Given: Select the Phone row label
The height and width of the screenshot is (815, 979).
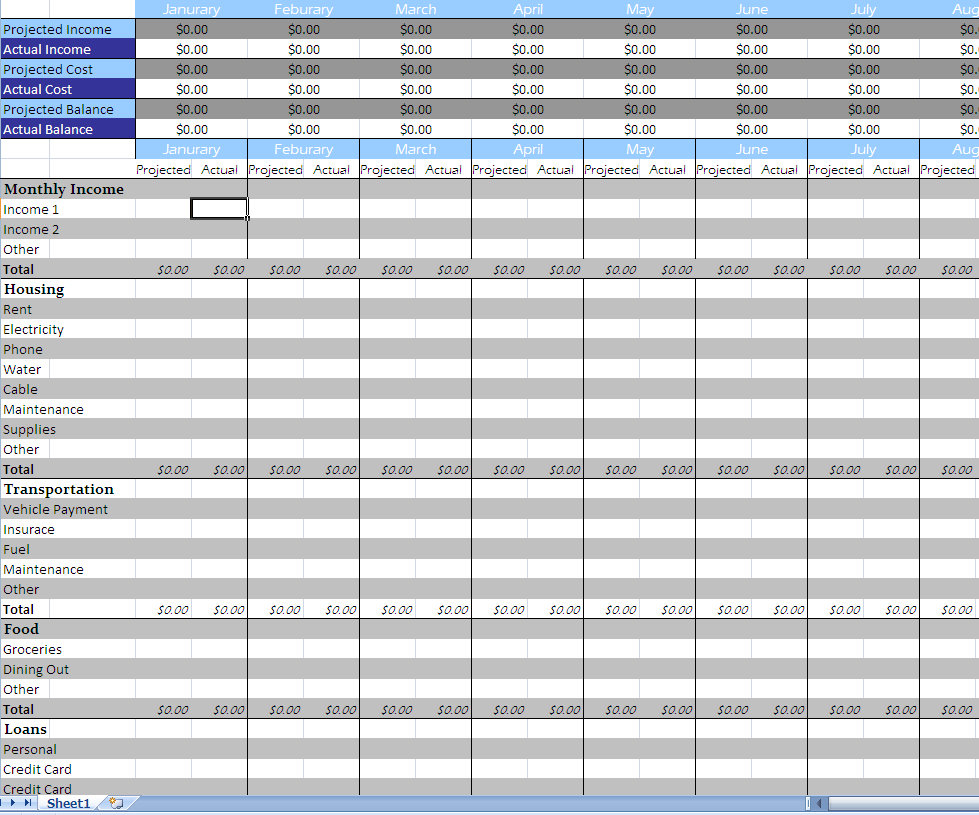Looking at the screenshot, I should (x=23, y=349).
